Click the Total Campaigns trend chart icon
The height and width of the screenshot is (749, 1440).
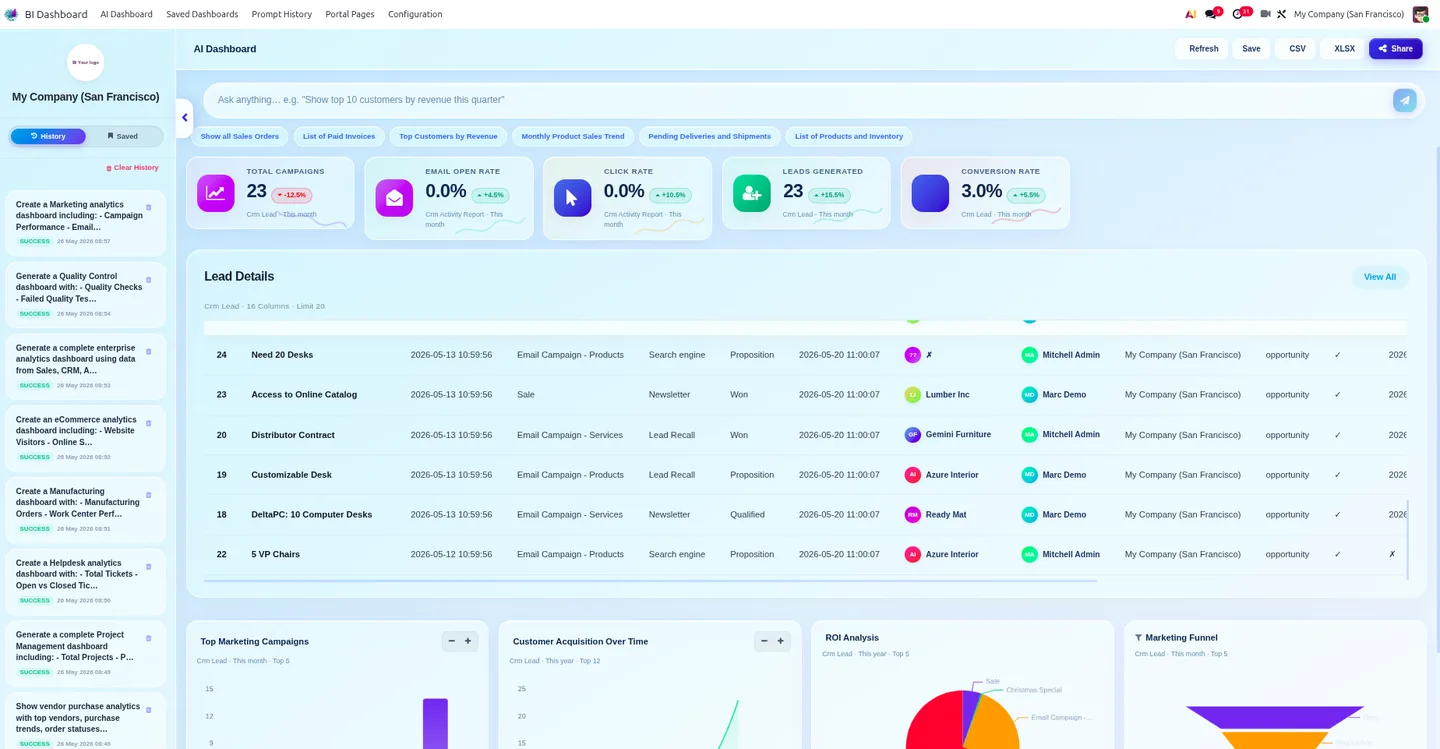[x=215, y=193]
